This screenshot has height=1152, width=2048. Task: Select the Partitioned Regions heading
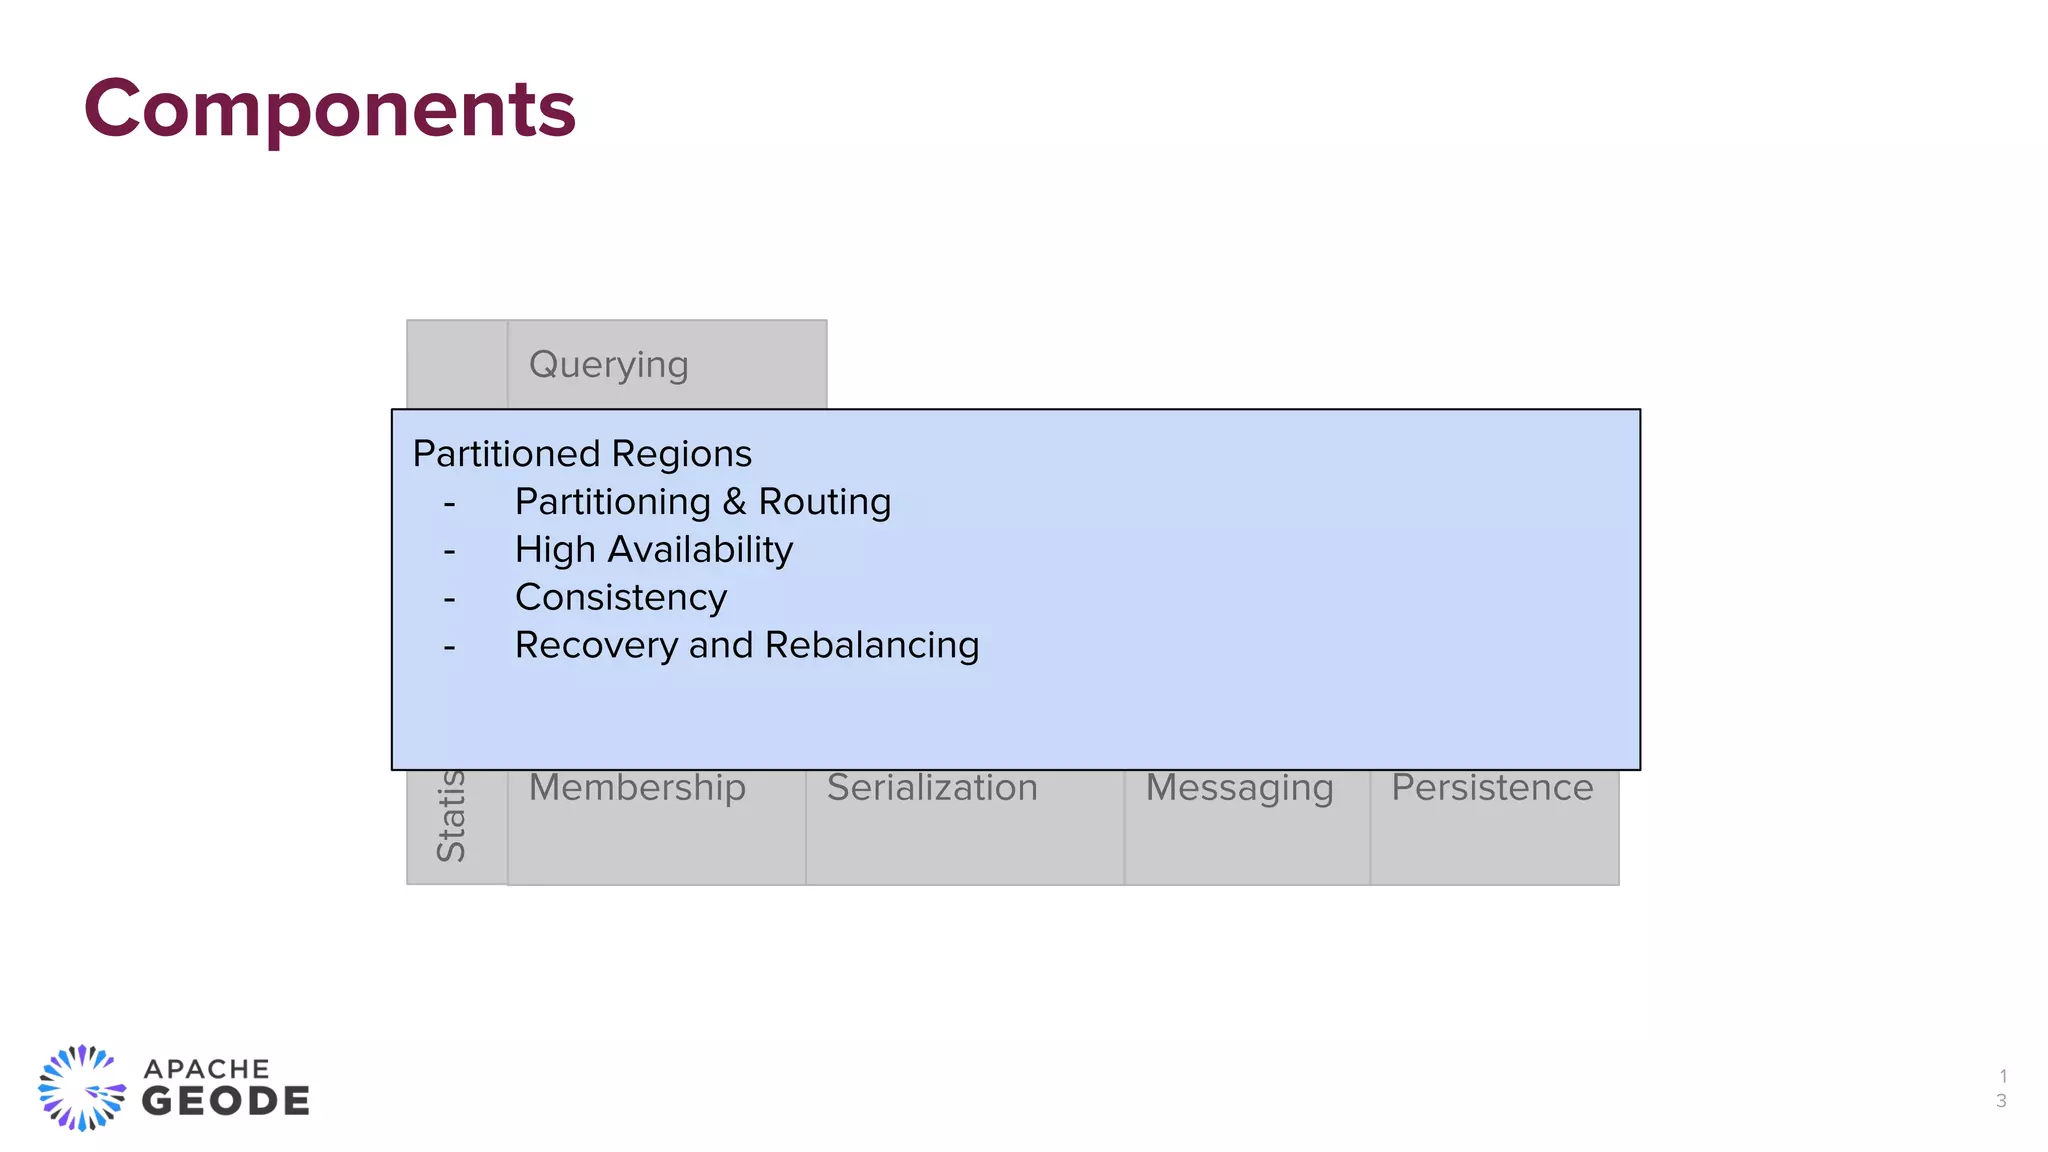pos(582,454)
